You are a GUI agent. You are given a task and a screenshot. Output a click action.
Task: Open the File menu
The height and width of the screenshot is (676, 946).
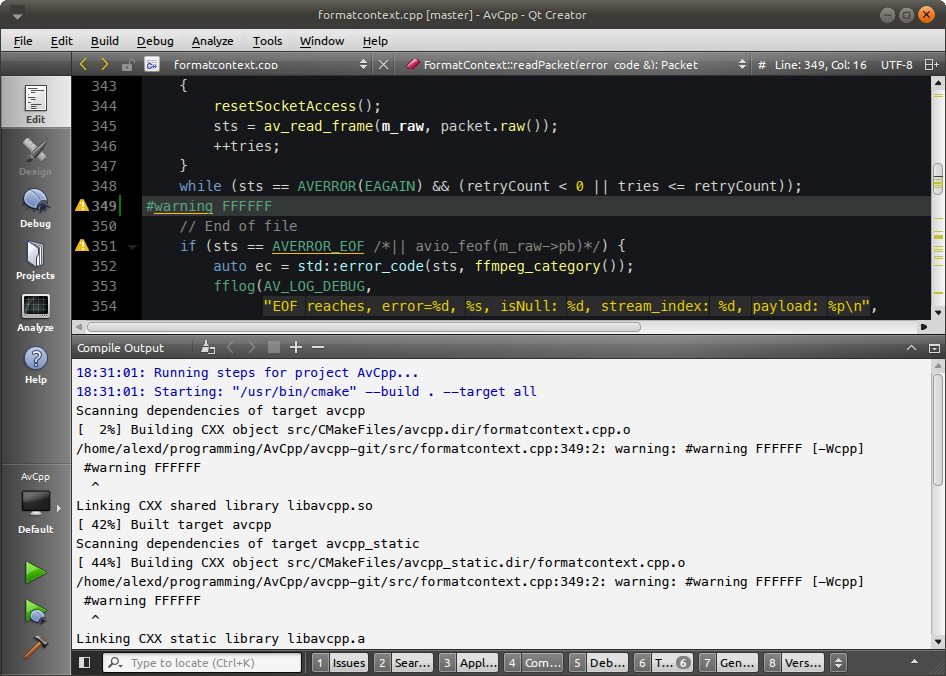(23, 41)
